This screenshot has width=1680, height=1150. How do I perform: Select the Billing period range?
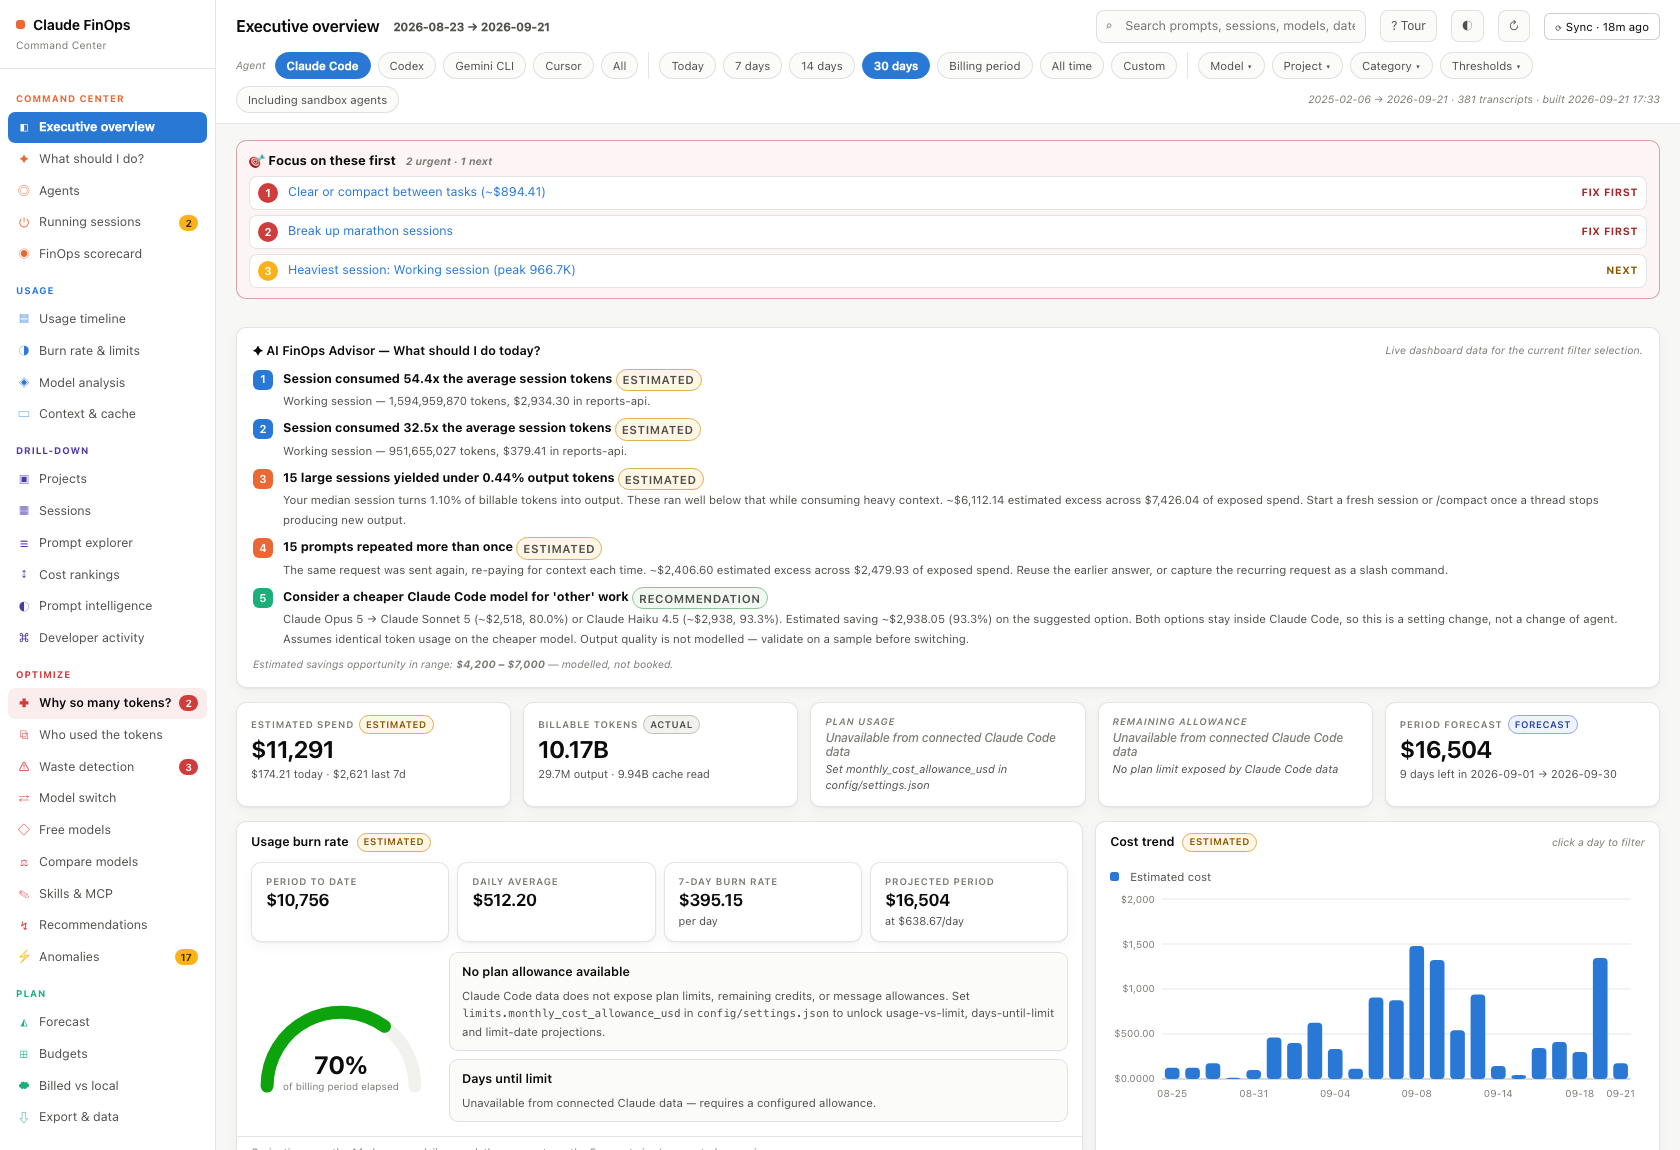pos(984,66)
